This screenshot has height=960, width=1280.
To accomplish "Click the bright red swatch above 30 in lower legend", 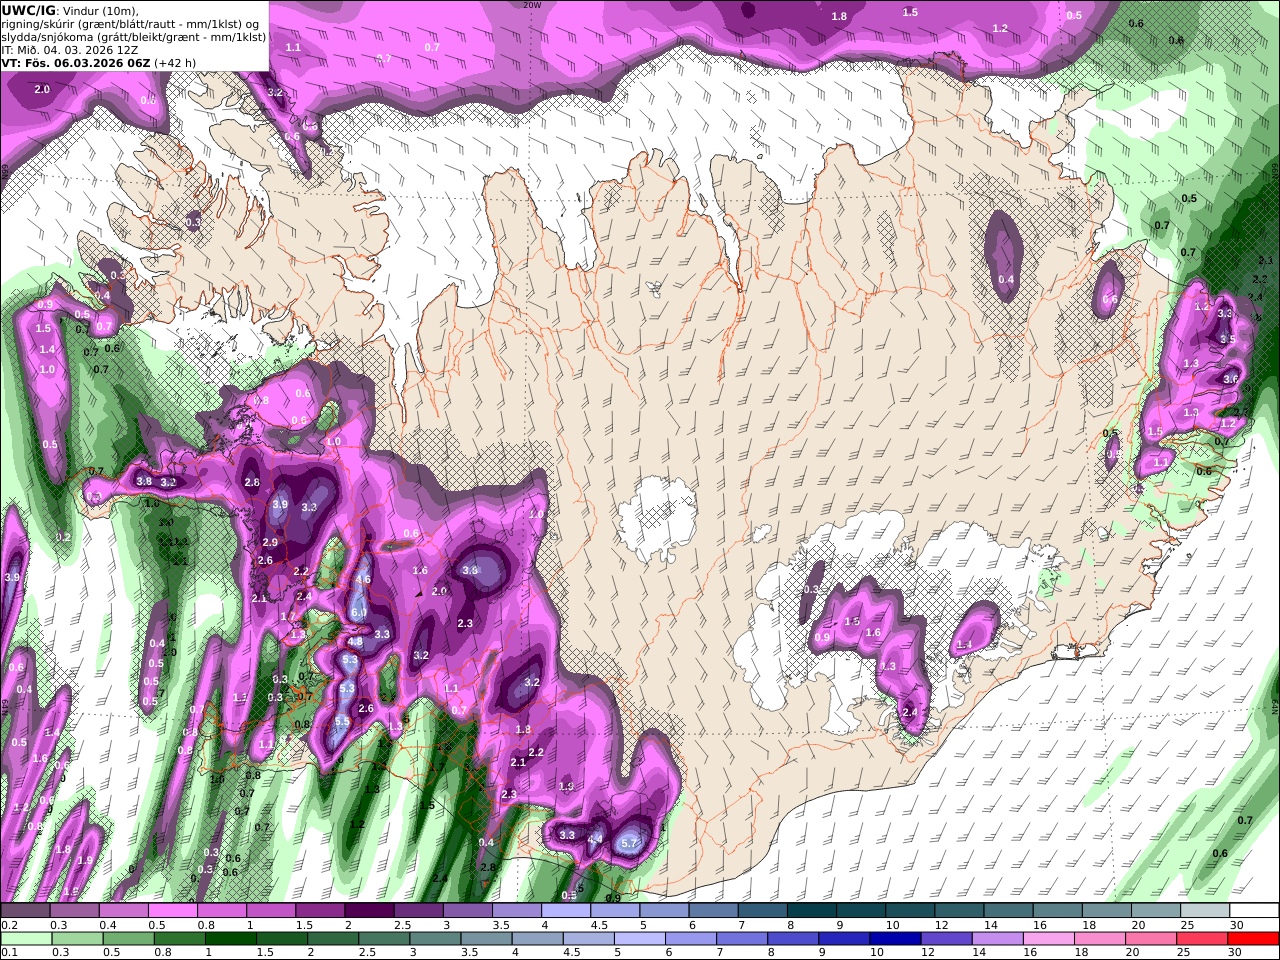I will click(x=1254, y=939).
